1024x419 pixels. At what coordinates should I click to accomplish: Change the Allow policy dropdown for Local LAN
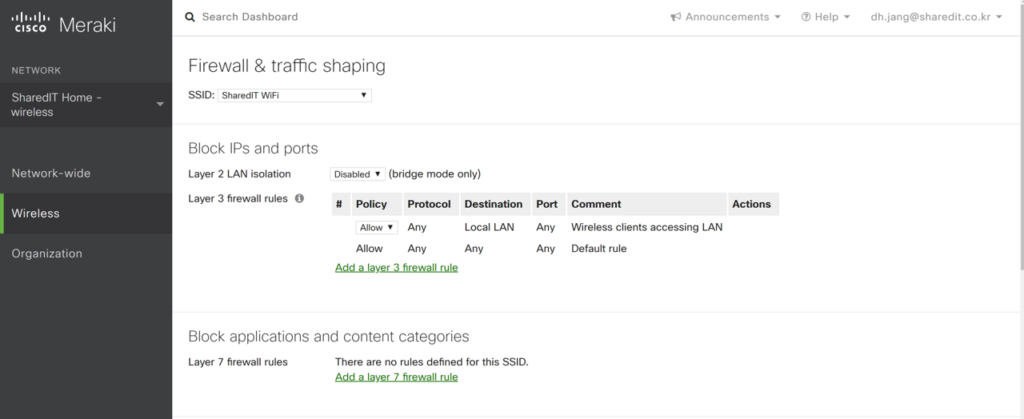tap(376, 228)
